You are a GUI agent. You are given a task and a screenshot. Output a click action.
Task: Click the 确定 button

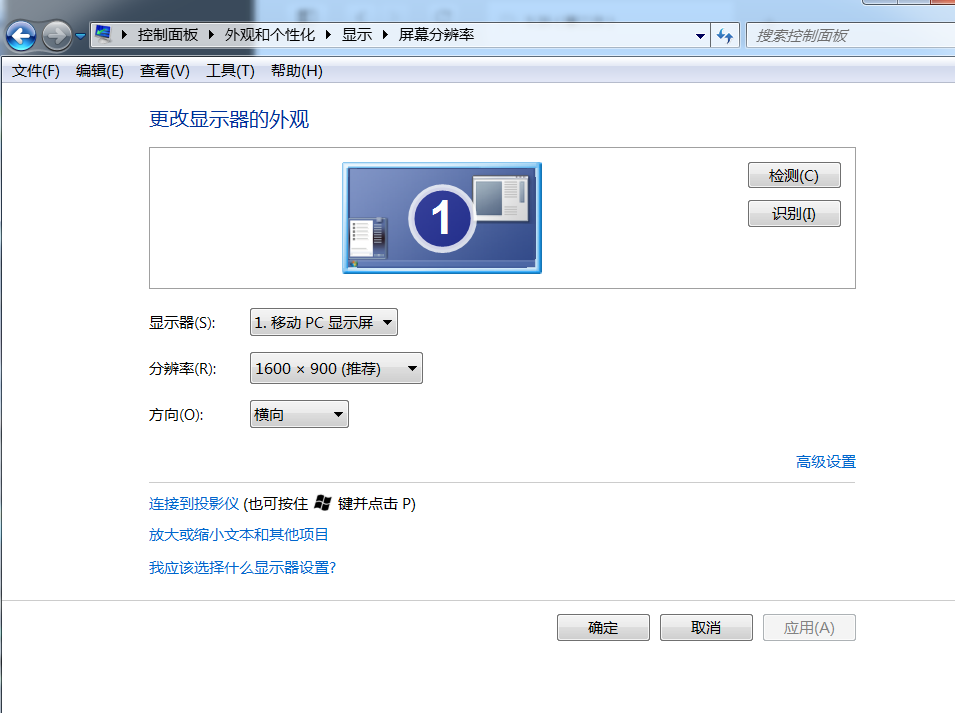603,627
